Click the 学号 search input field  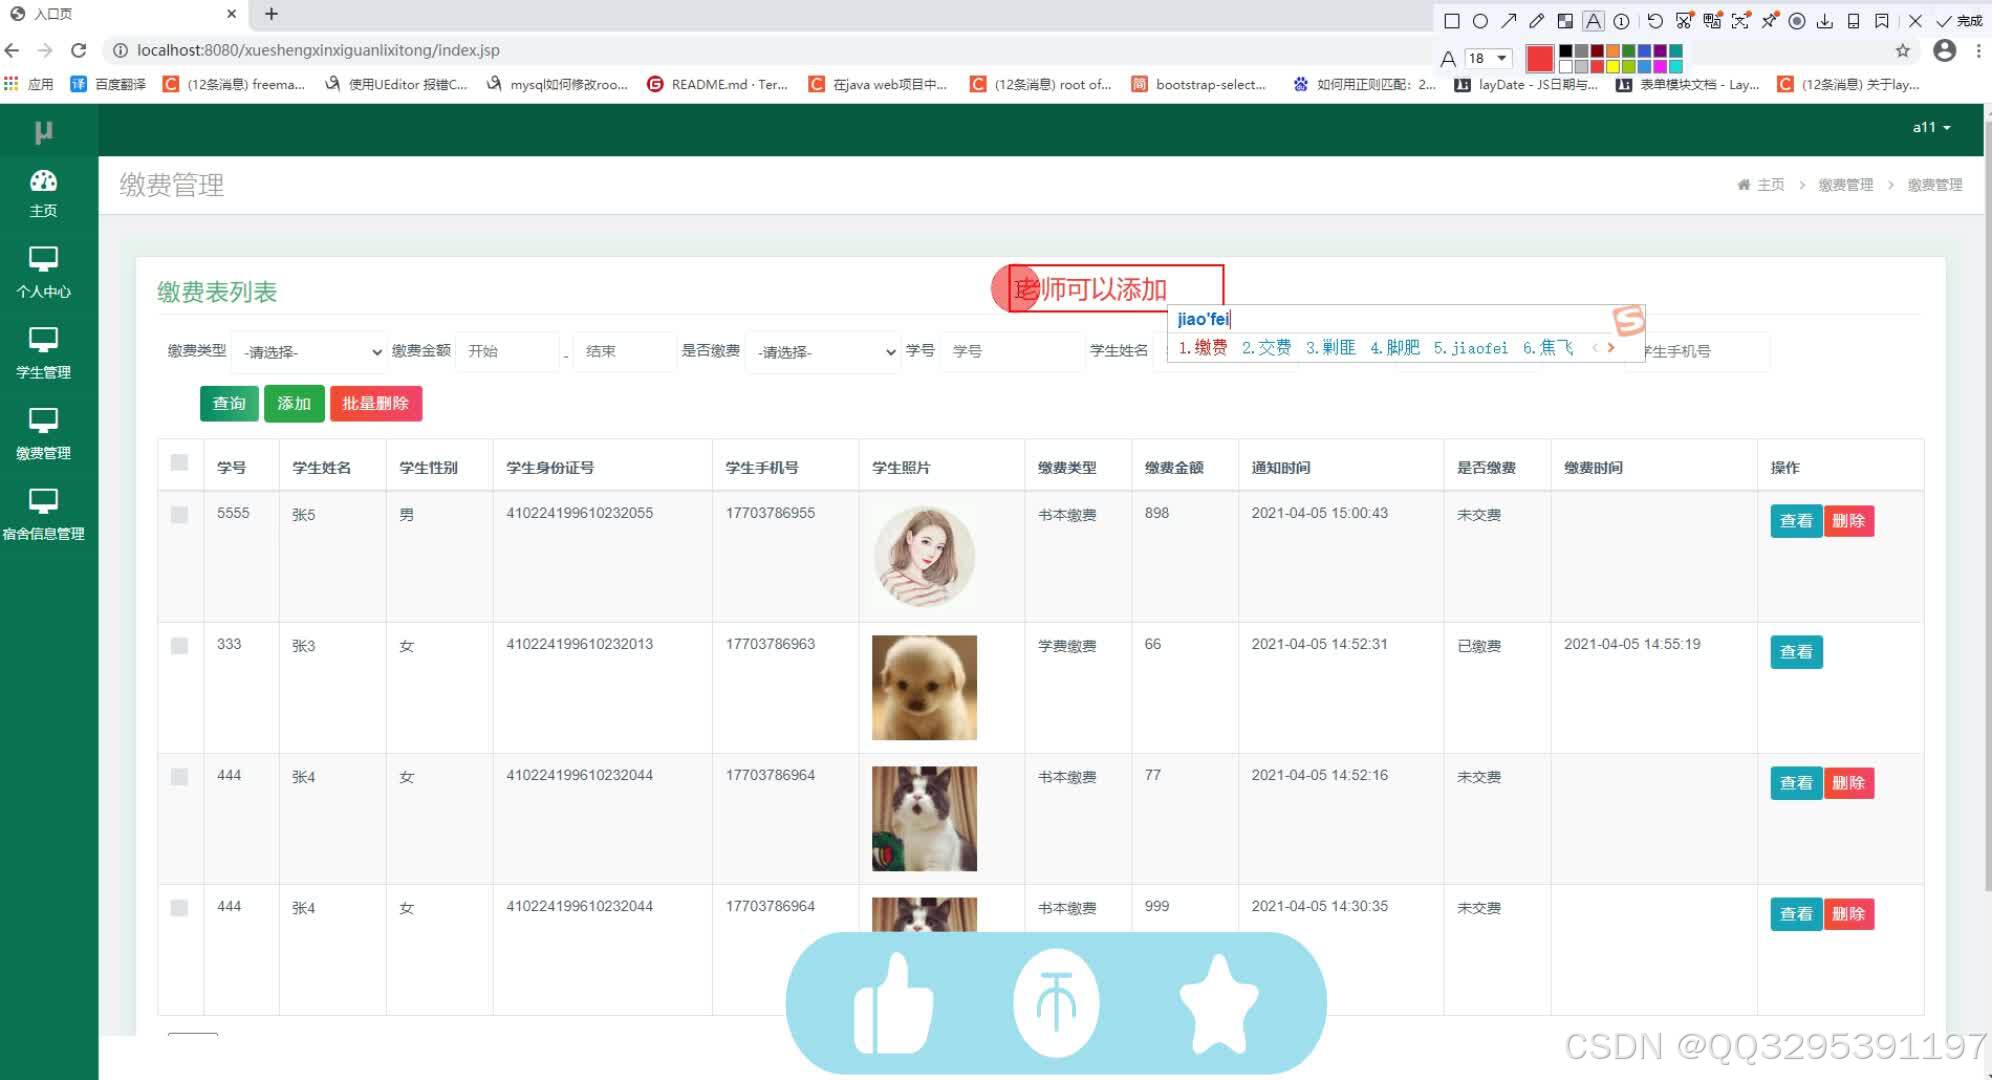(x=1012, y=352)
